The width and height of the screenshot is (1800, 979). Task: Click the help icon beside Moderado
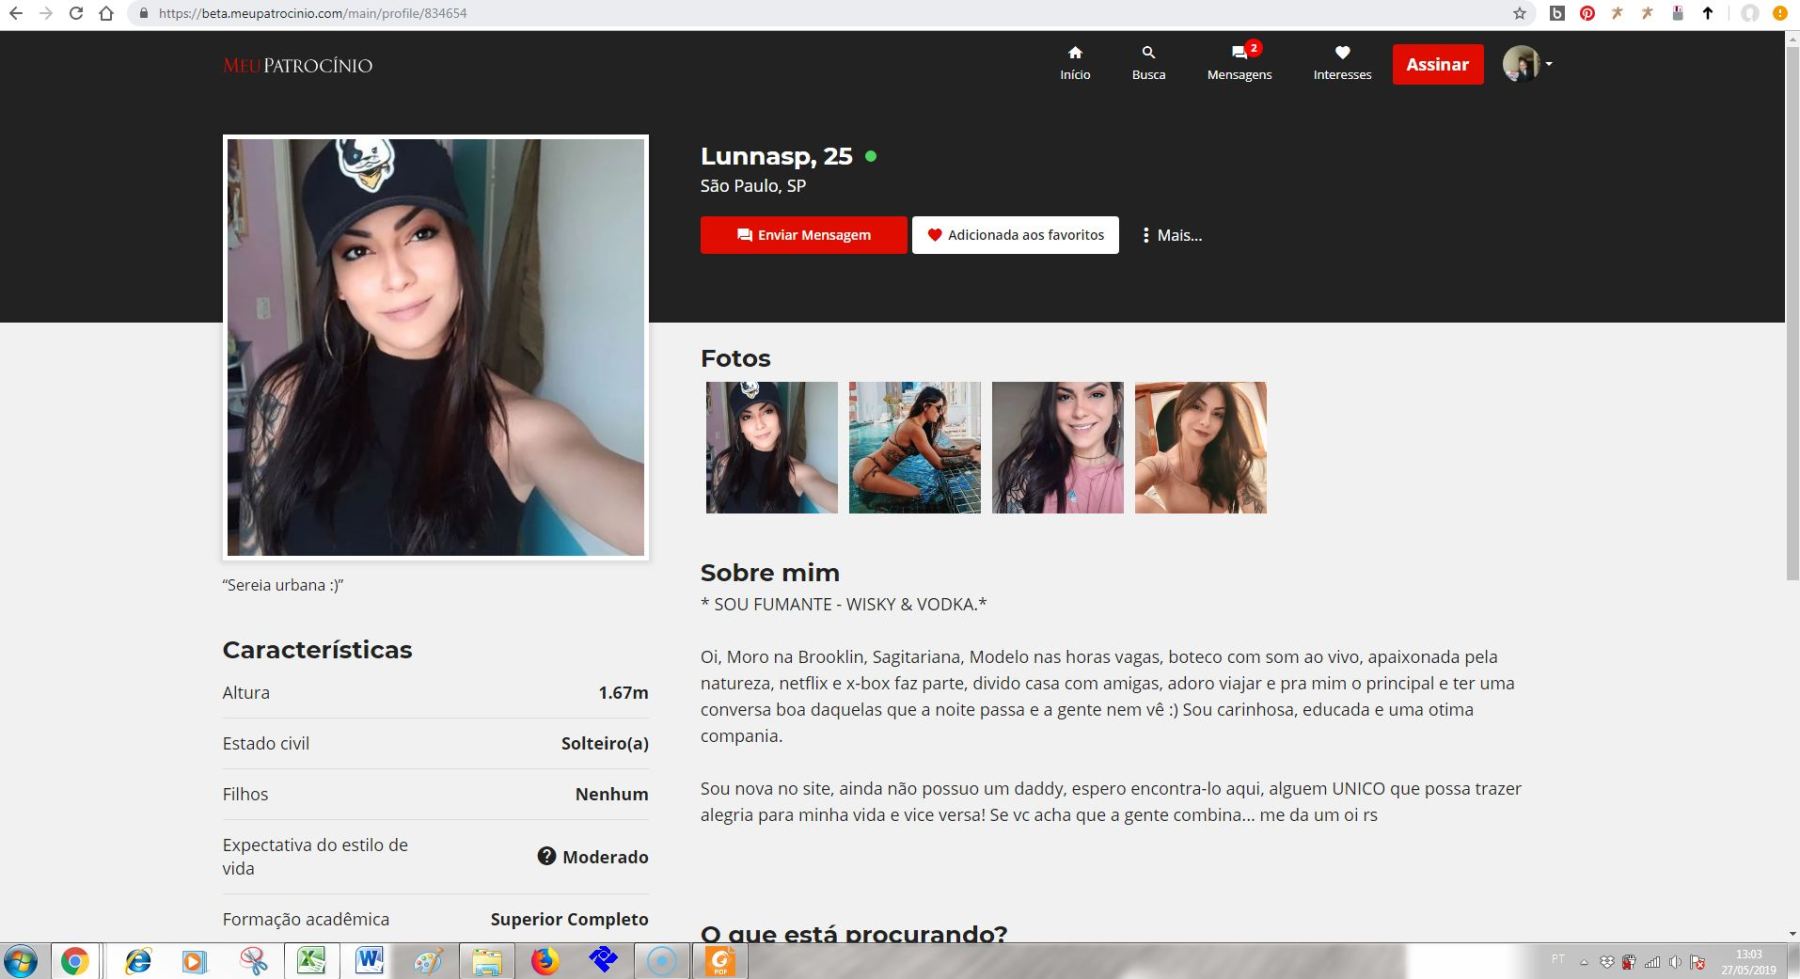[x=546, y=856]
